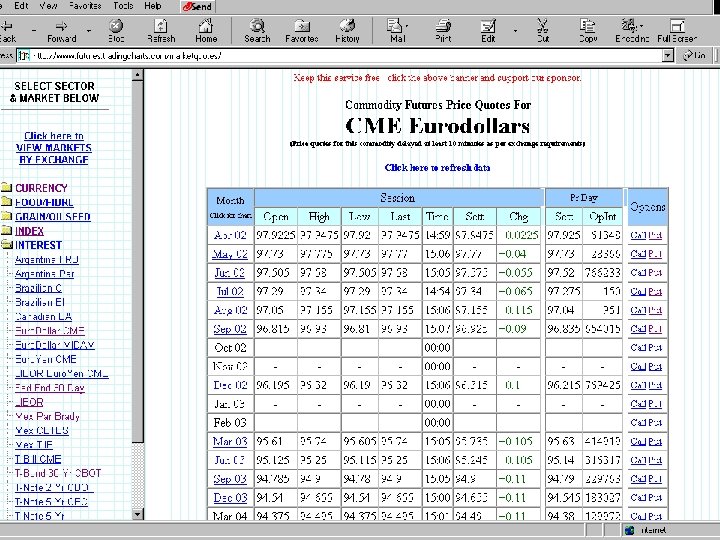Select the EuroDollar CME market link

[50, 331]
